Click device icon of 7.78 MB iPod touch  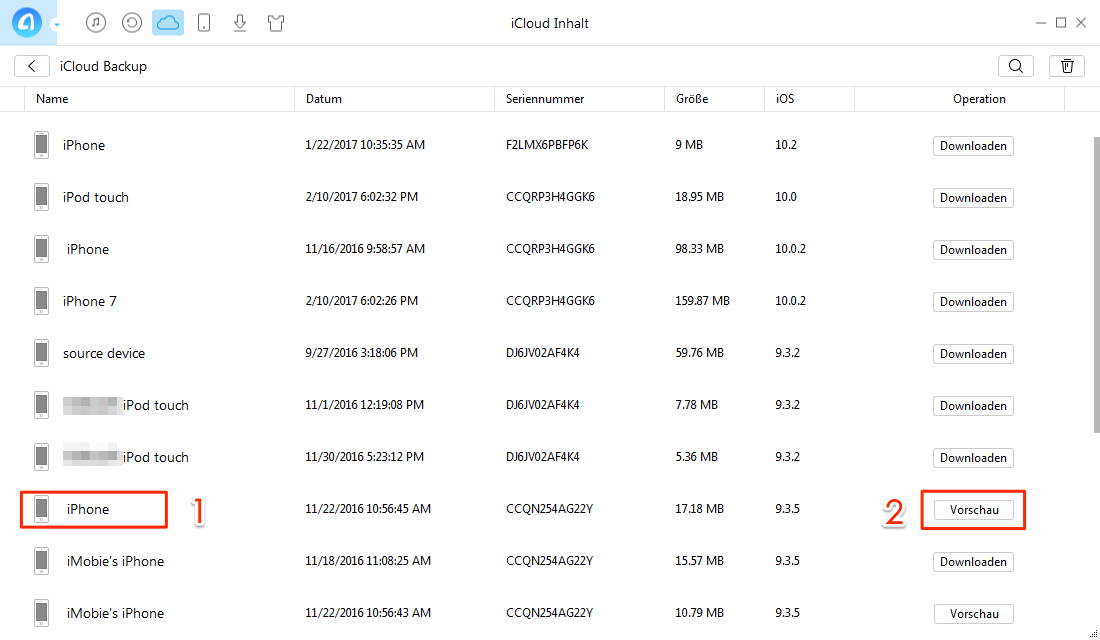41,405
